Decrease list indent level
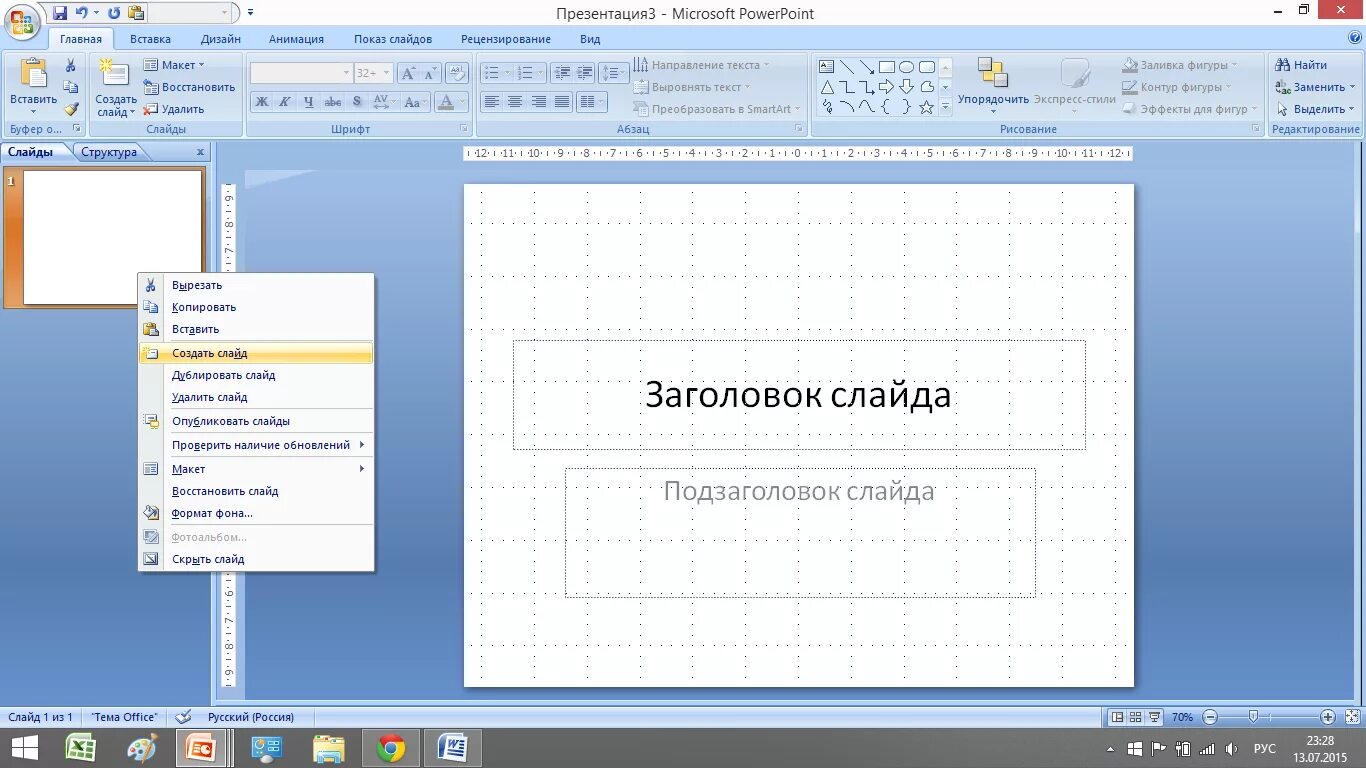The image size is (1366, 768). click(x=562, y=73)
